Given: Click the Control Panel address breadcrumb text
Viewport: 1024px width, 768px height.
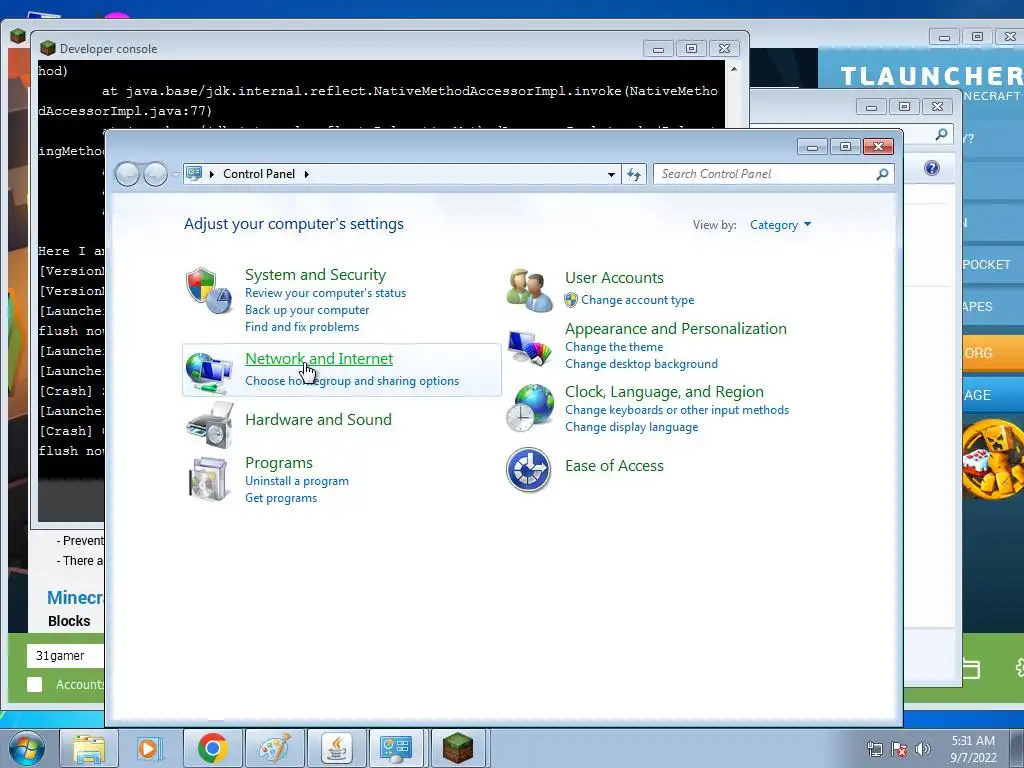Looking at the screenshot, I should tap(259, 174).
